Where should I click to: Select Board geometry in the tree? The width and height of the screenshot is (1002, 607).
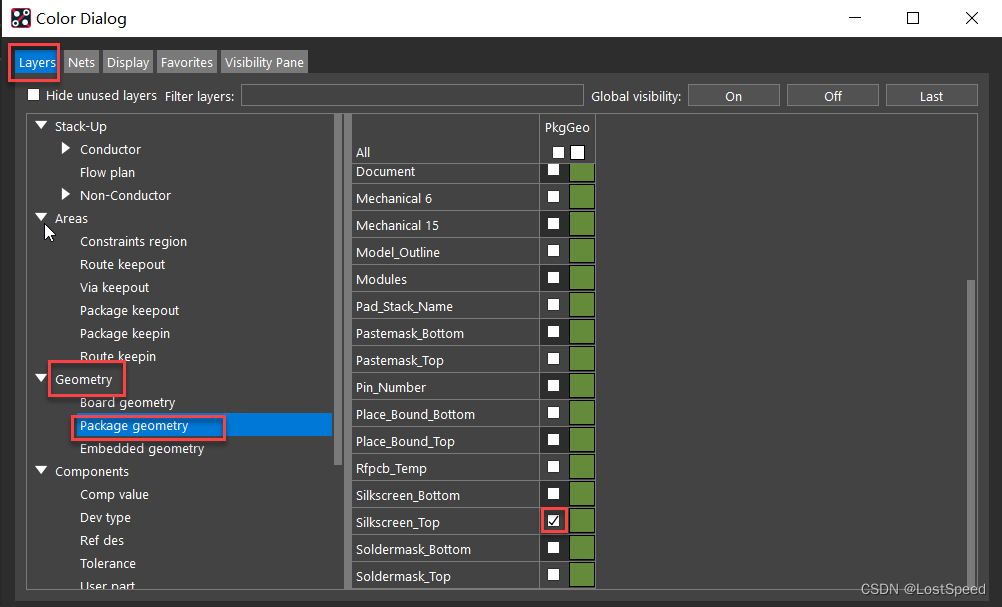tap(127, 402)
